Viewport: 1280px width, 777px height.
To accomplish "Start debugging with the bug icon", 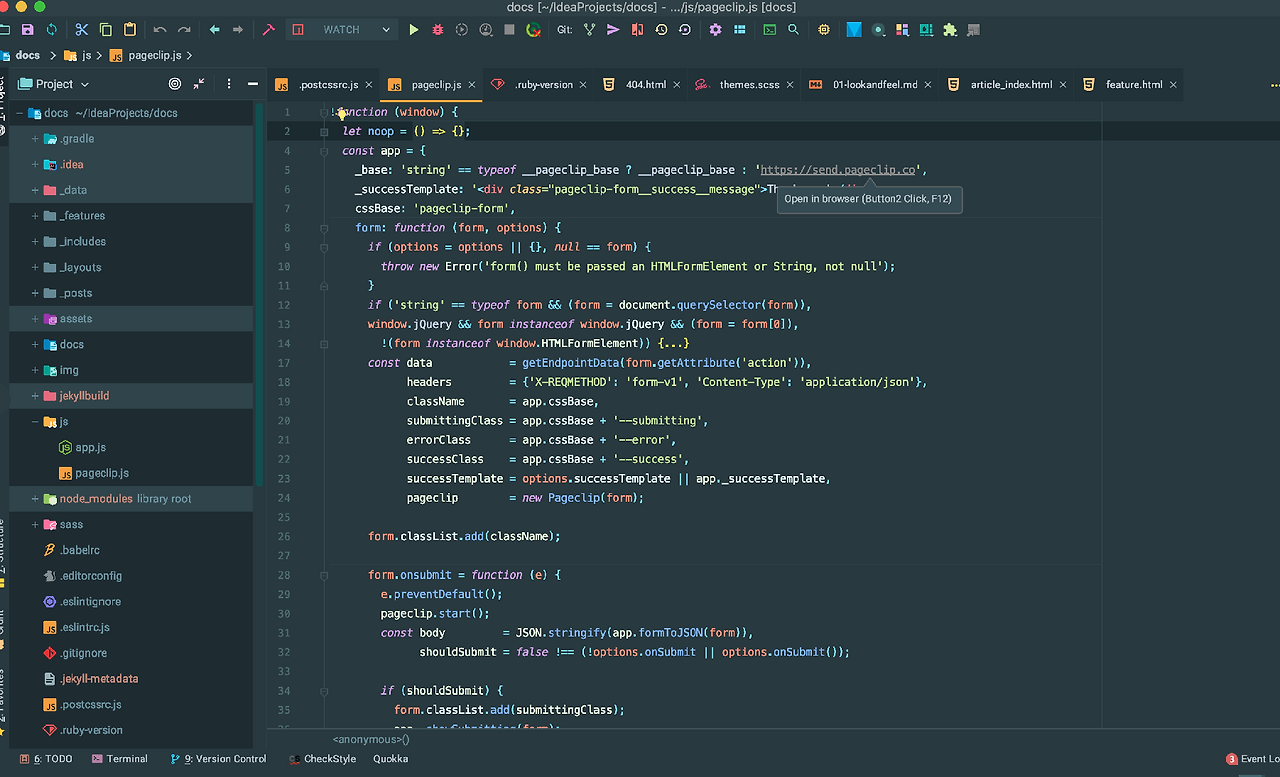I will coord(438,30).
